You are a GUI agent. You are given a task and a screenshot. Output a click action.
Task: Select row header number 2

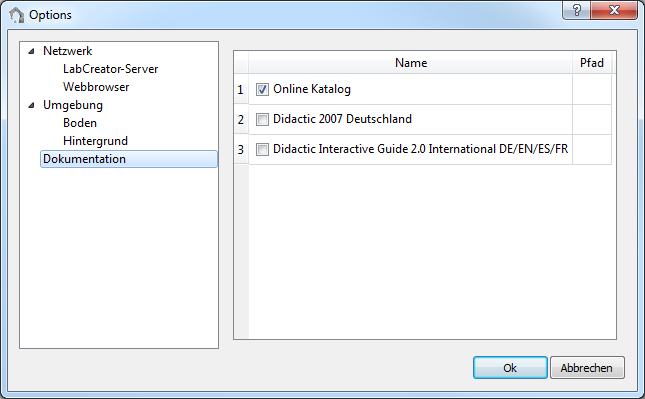(241, 119)
